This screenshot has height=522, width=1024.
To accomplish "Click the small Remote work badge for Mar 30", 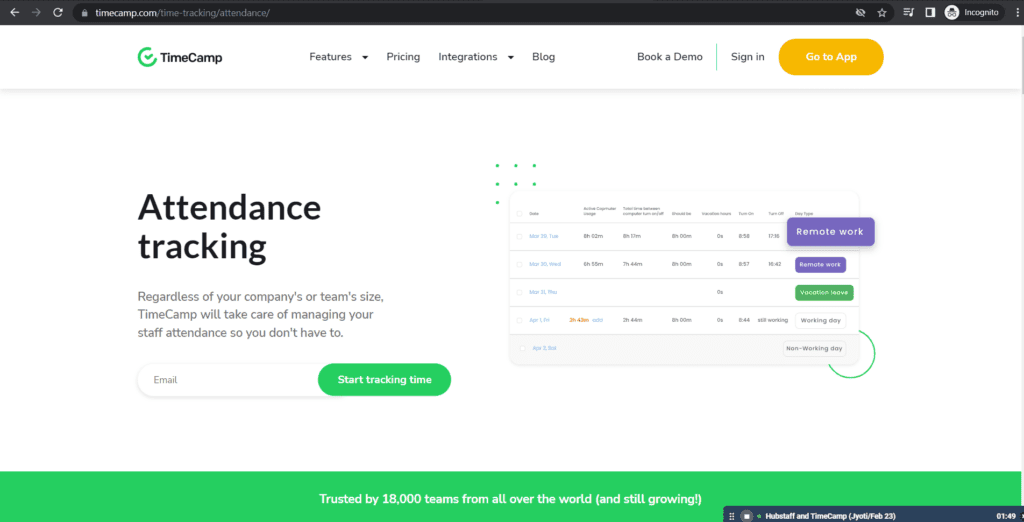I will 820,265.
